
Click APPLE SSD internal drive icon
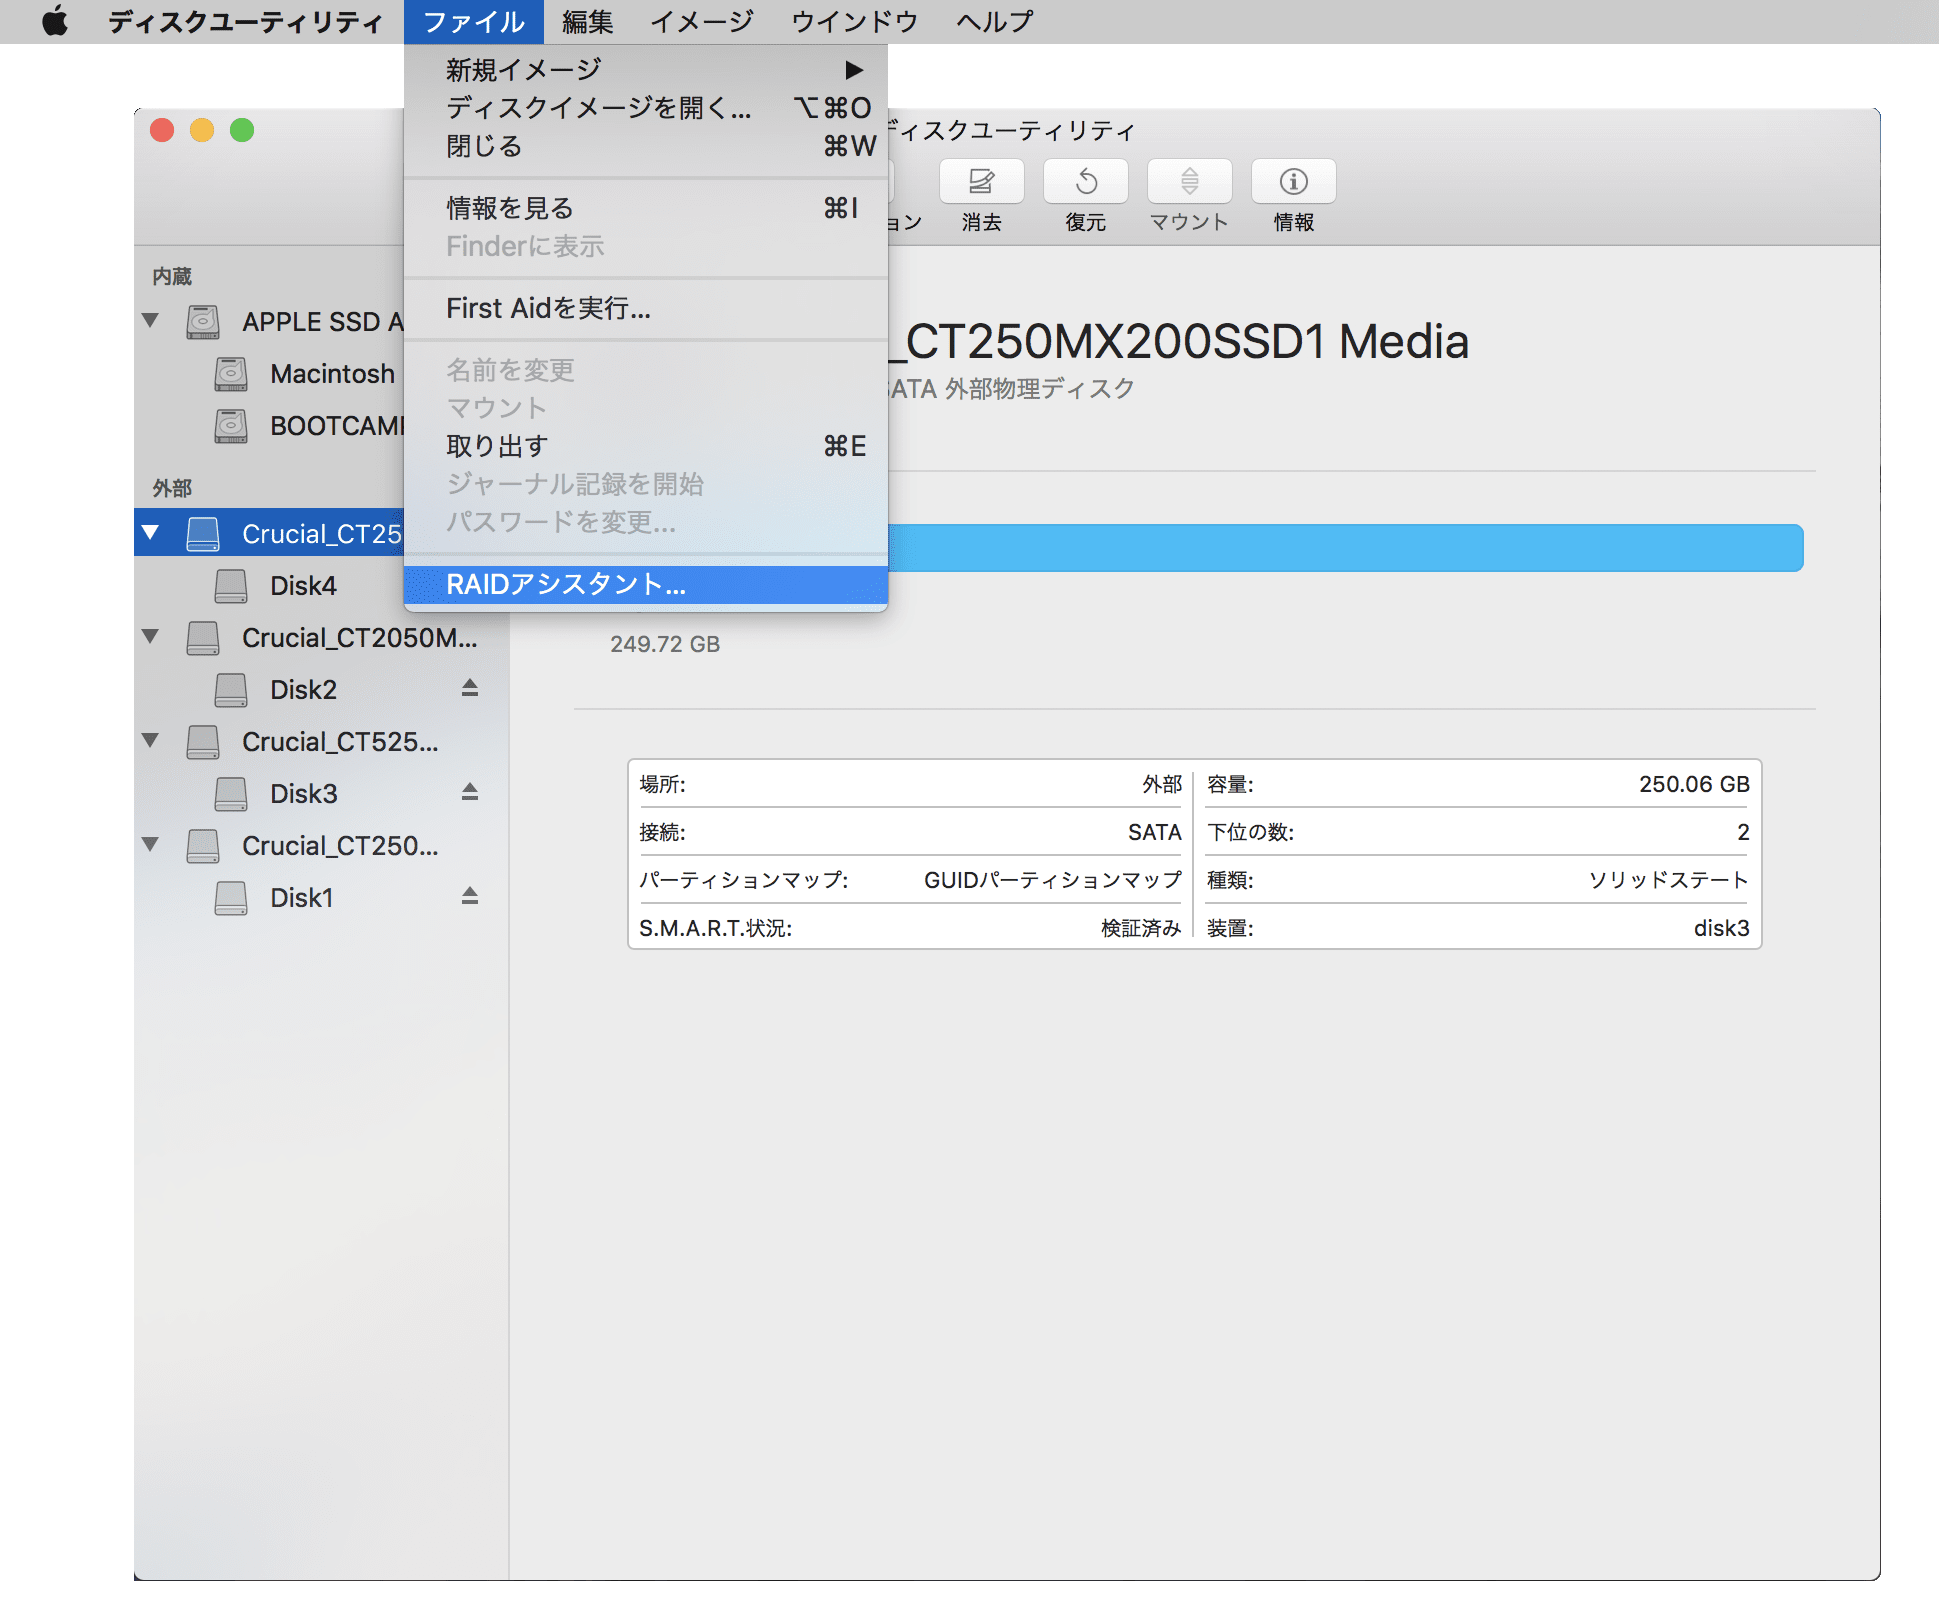point(203,322)
